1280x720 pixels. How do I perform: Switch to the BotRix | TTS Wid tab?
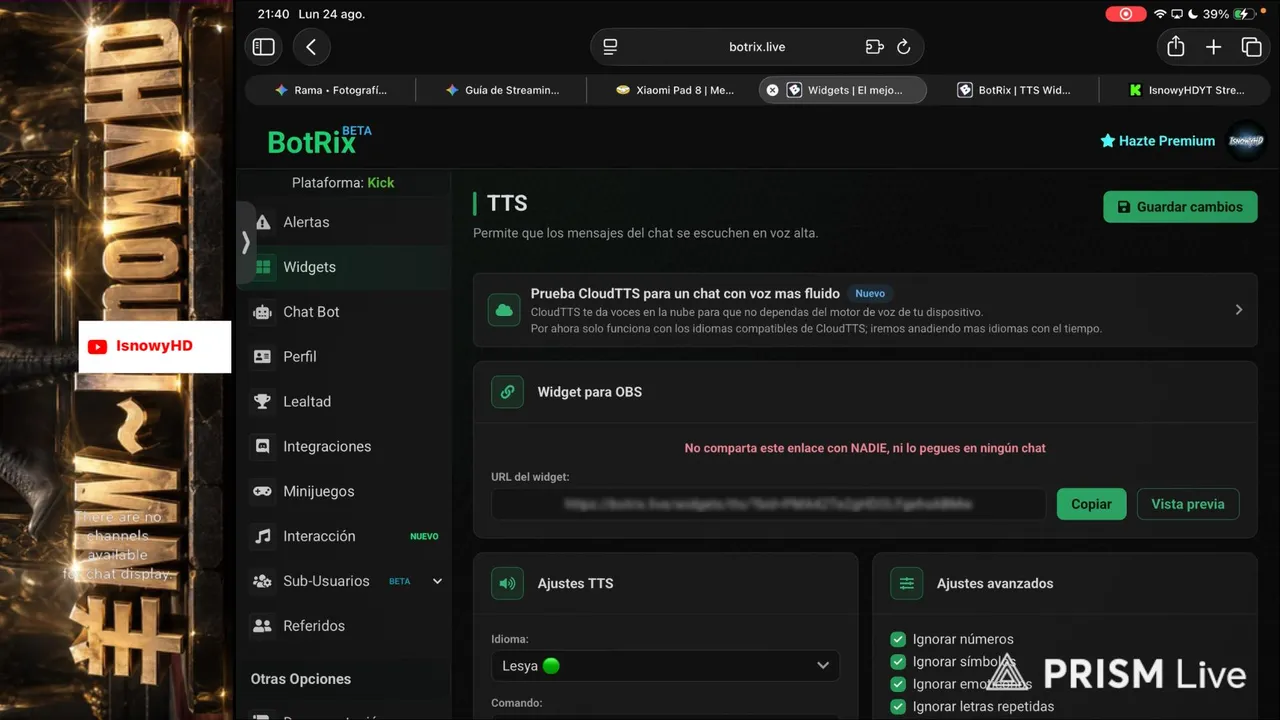pyautogui.click(x=1014, y=90)
